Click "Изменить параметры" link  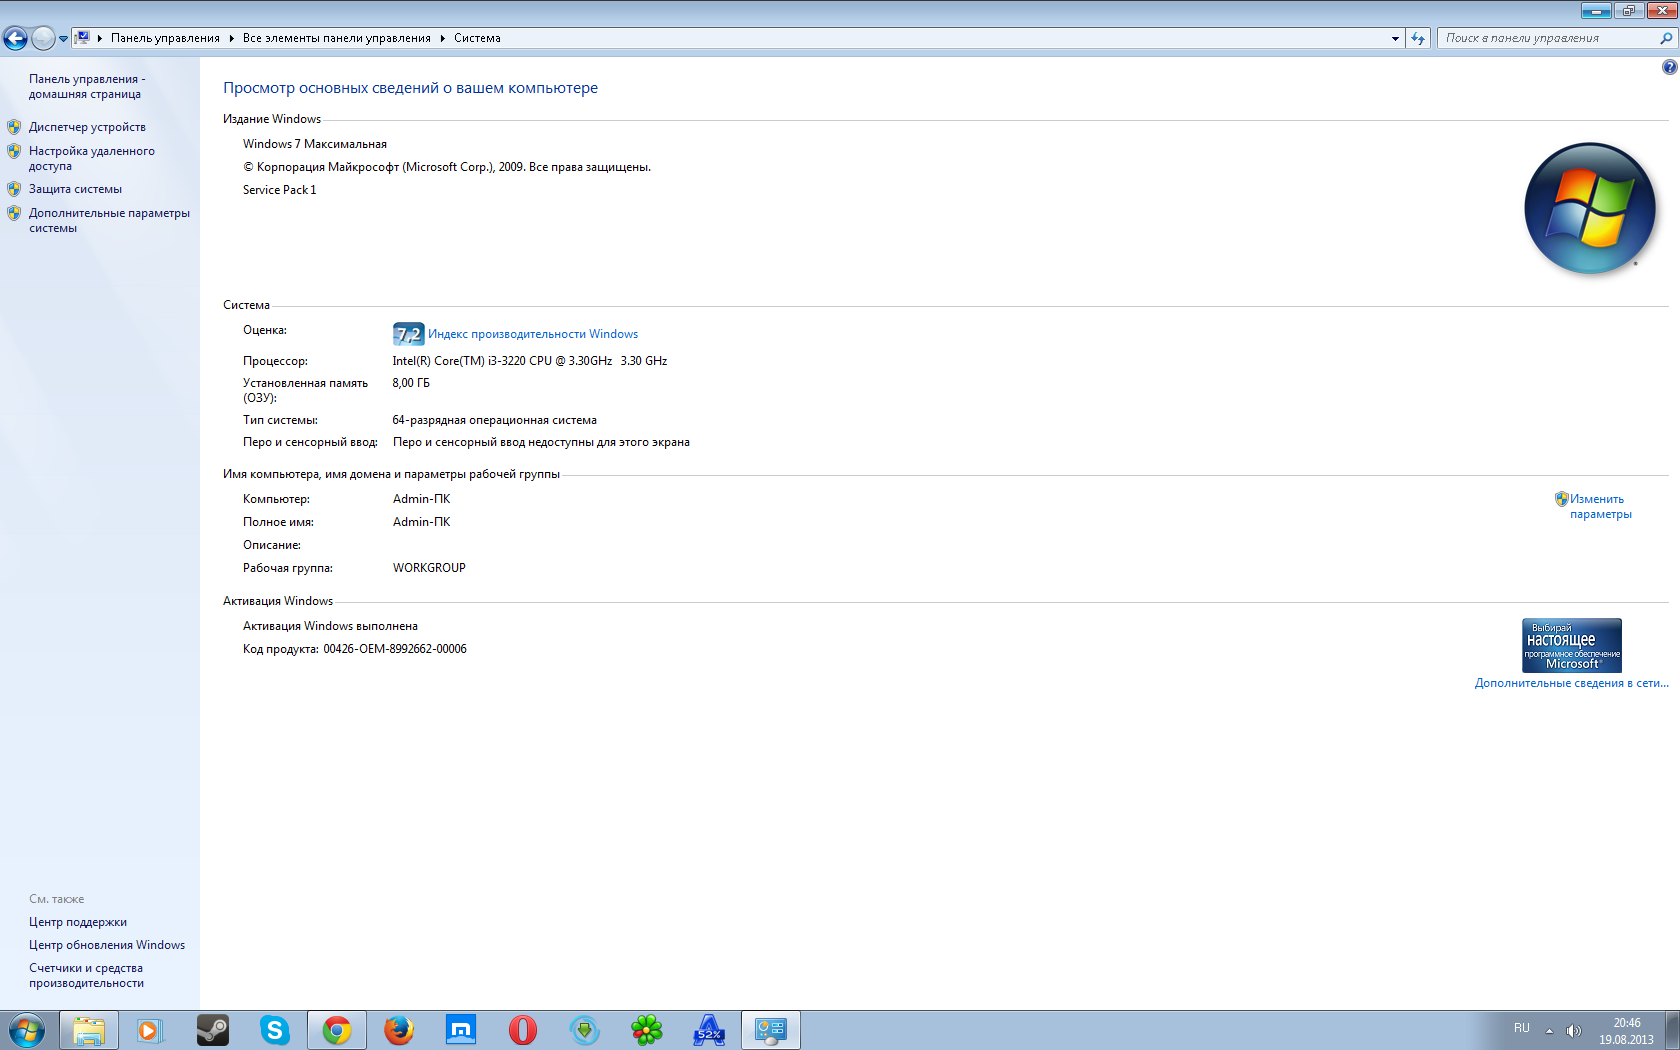tap(1600, 506)
